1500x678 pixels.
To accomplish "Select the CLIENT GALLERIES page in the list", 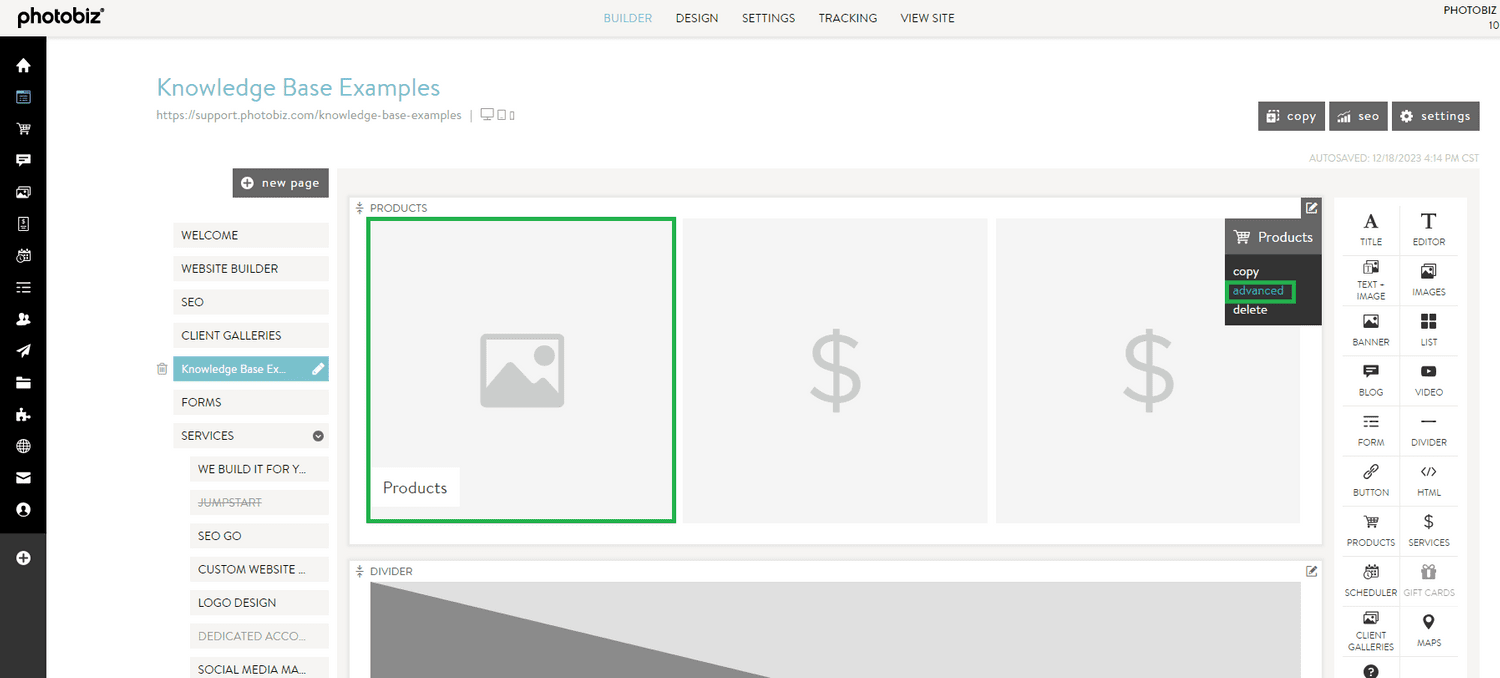I will (250, 335).
